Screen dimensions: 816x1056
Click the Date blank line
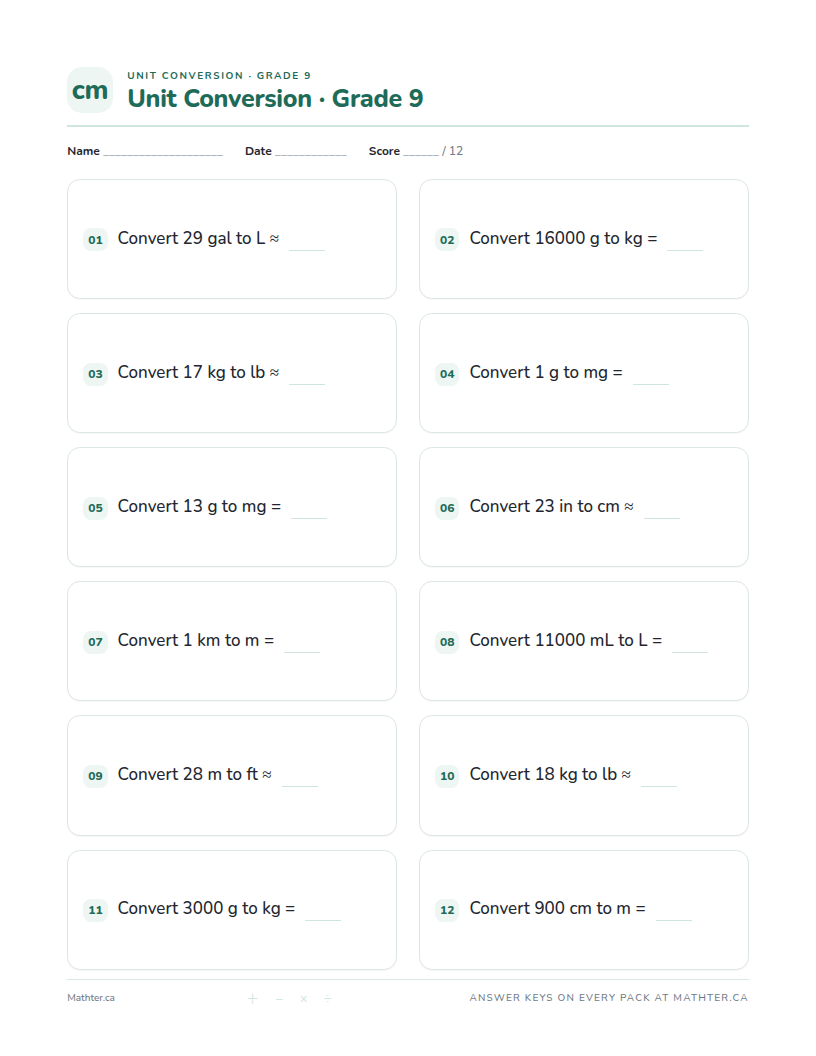point(310,154)
